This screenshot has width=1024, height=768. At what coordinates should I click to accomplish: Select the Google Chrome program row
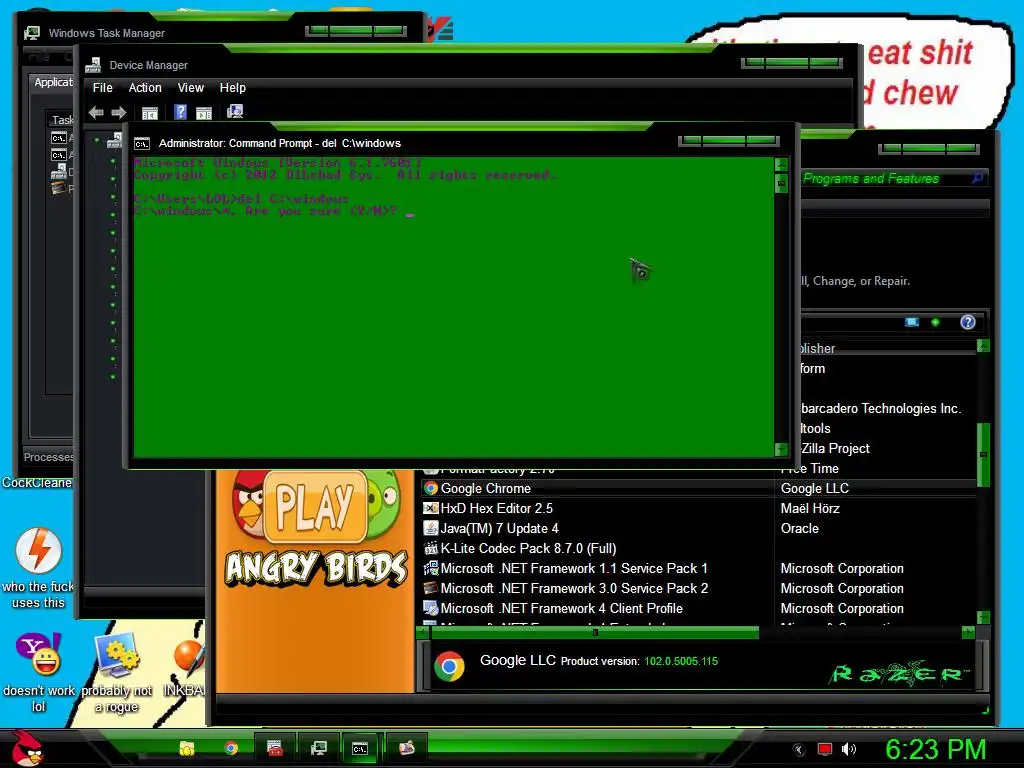(698, 488)
